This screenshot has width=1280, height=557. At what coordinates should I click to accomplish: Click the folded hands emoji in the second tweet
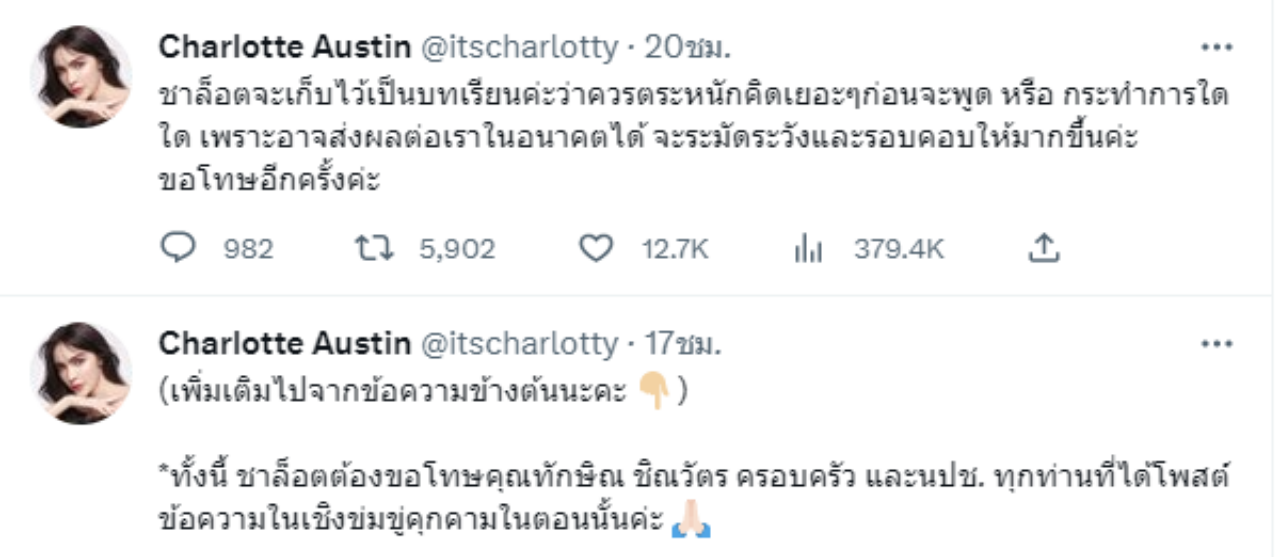pyautogui.click(x=690, y=521)
